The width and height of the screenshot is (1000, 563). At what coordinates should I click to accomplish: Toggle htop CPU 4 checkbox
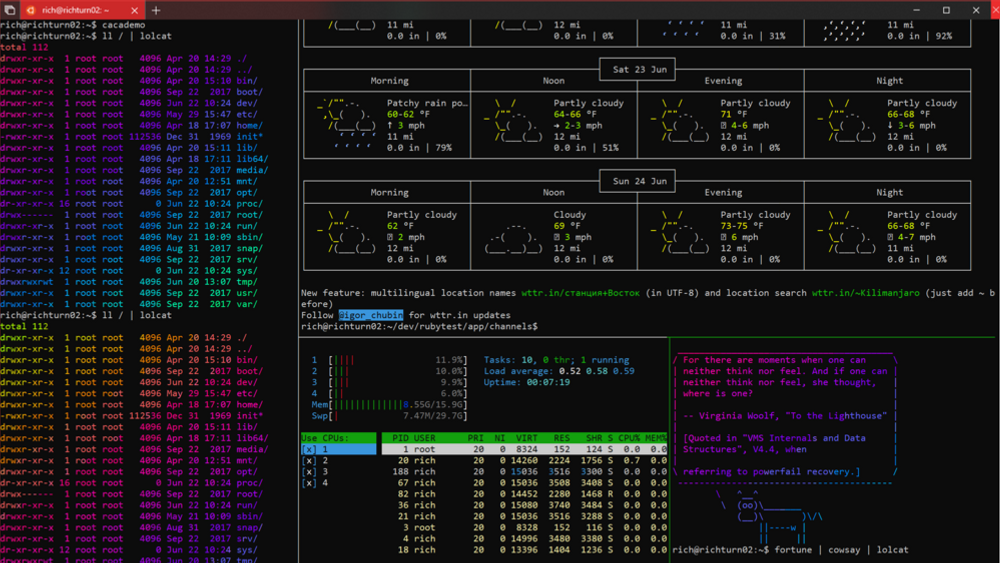(x=309, y=483)
